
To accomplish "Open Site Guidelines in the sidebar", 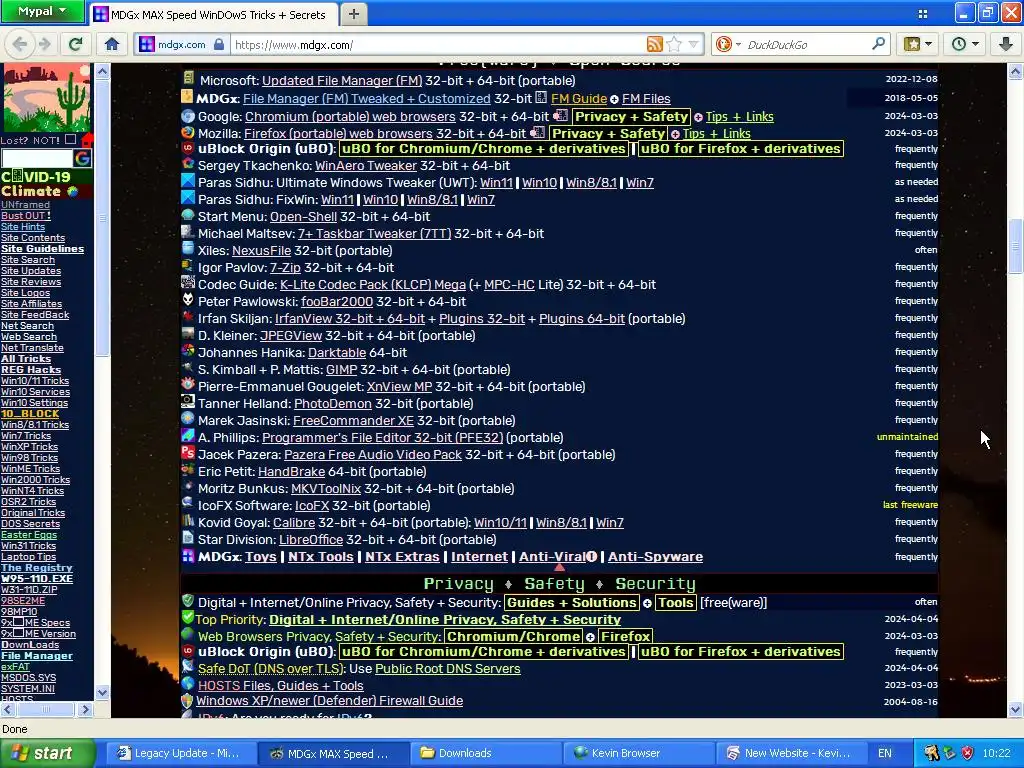I will pos(42,249).
